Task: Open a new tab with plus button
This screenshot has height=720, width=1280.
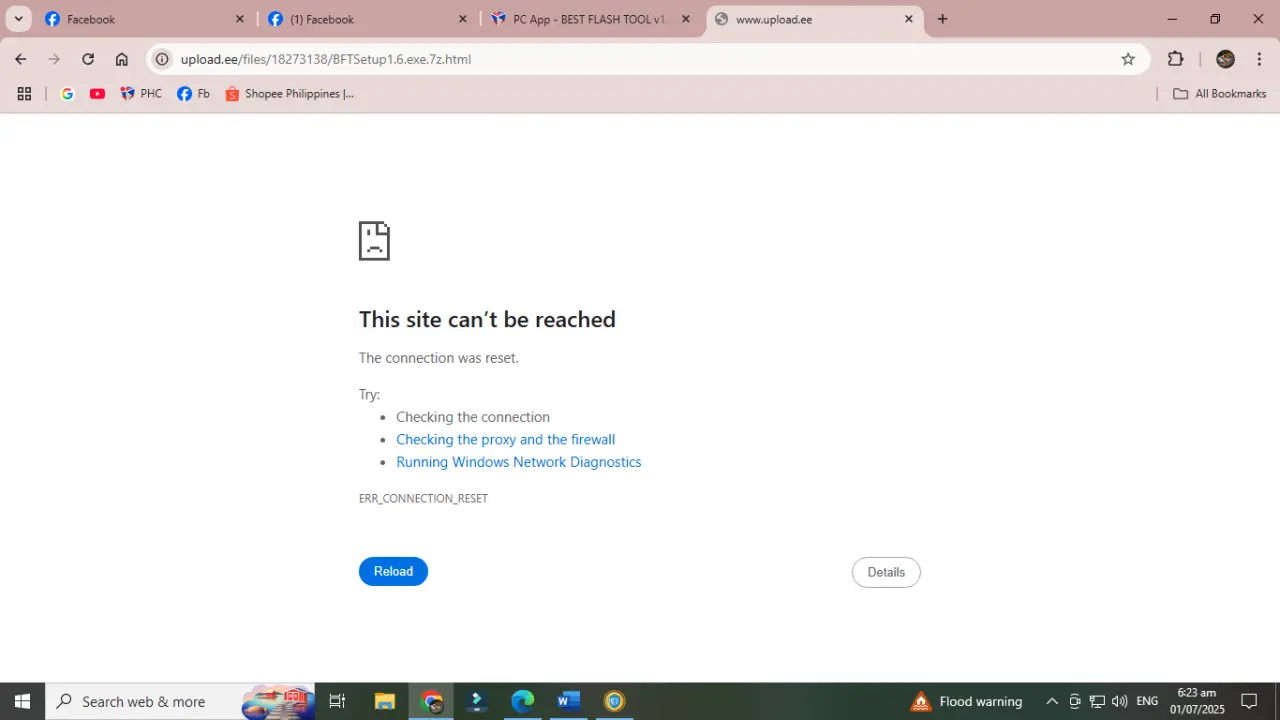Action: [x=942, y=19]
